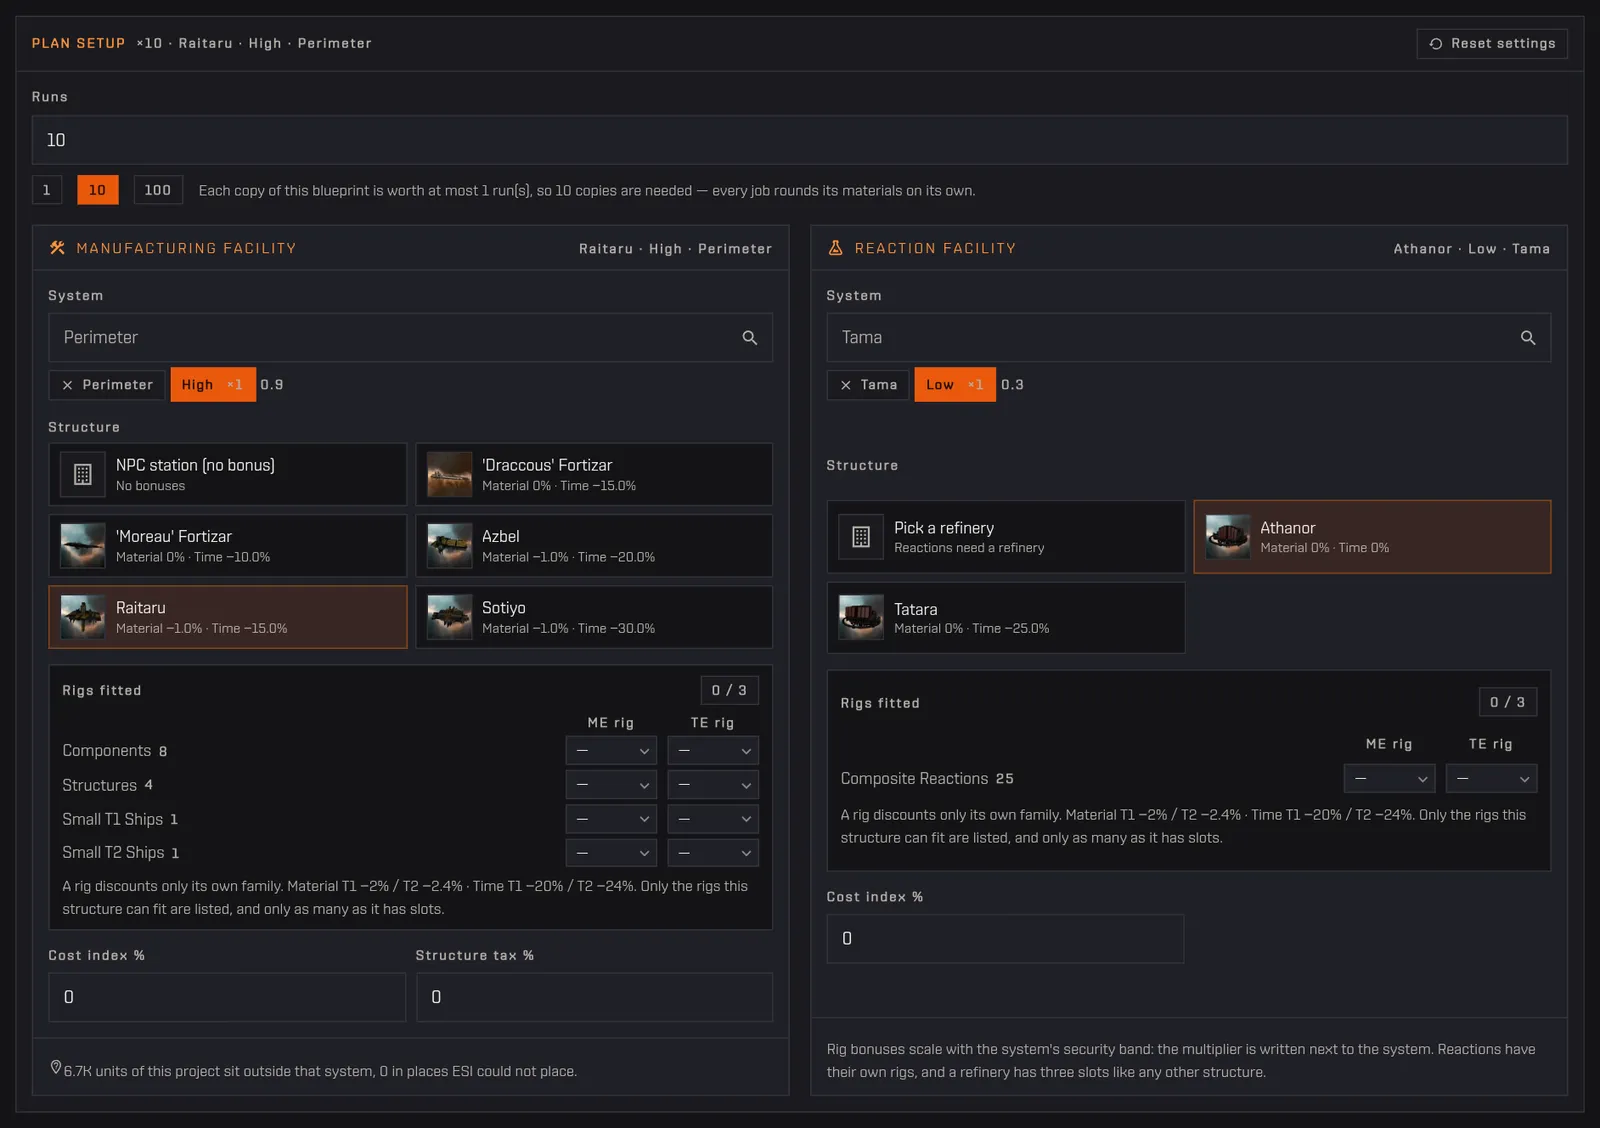Toggle the High security band chip

click(213, 385)
